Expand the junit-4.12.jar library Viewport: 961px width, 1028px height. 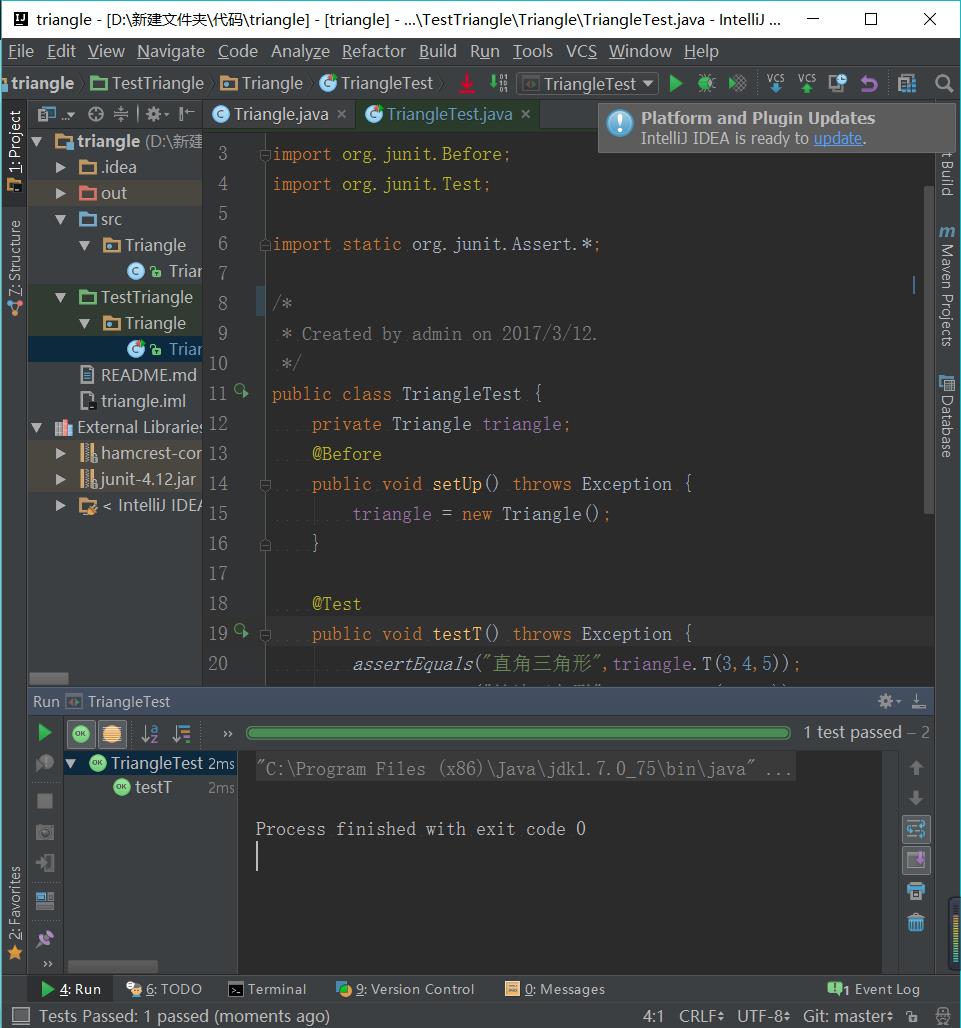[60, 479]
